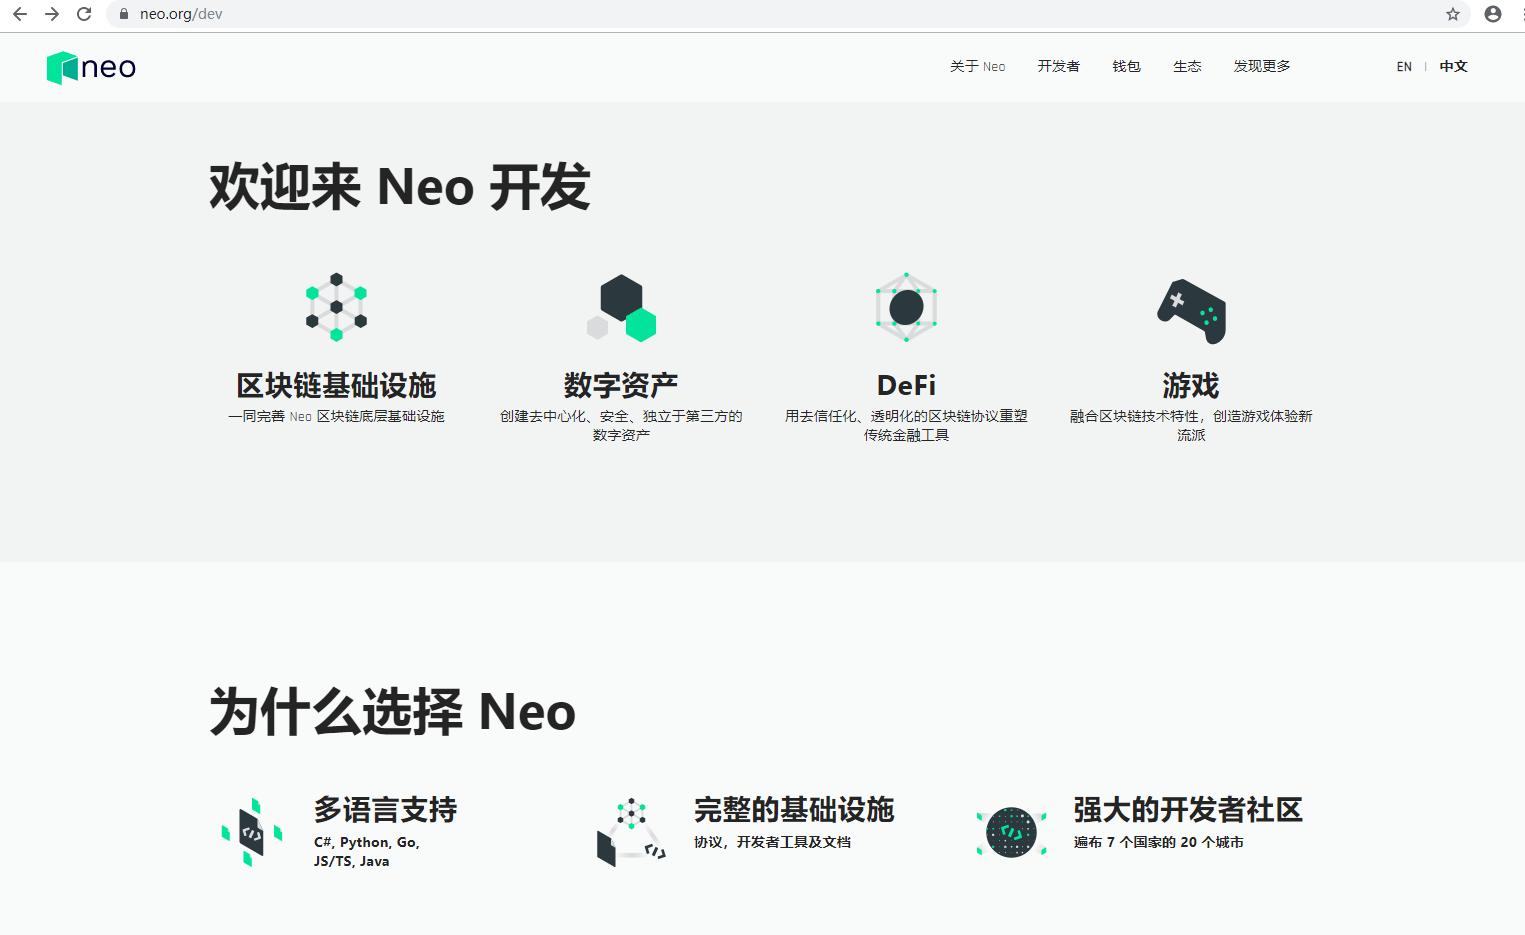Open the 数字资产 heading link
The height and width of the screenshot is (935, 1525).
[621, 385]
